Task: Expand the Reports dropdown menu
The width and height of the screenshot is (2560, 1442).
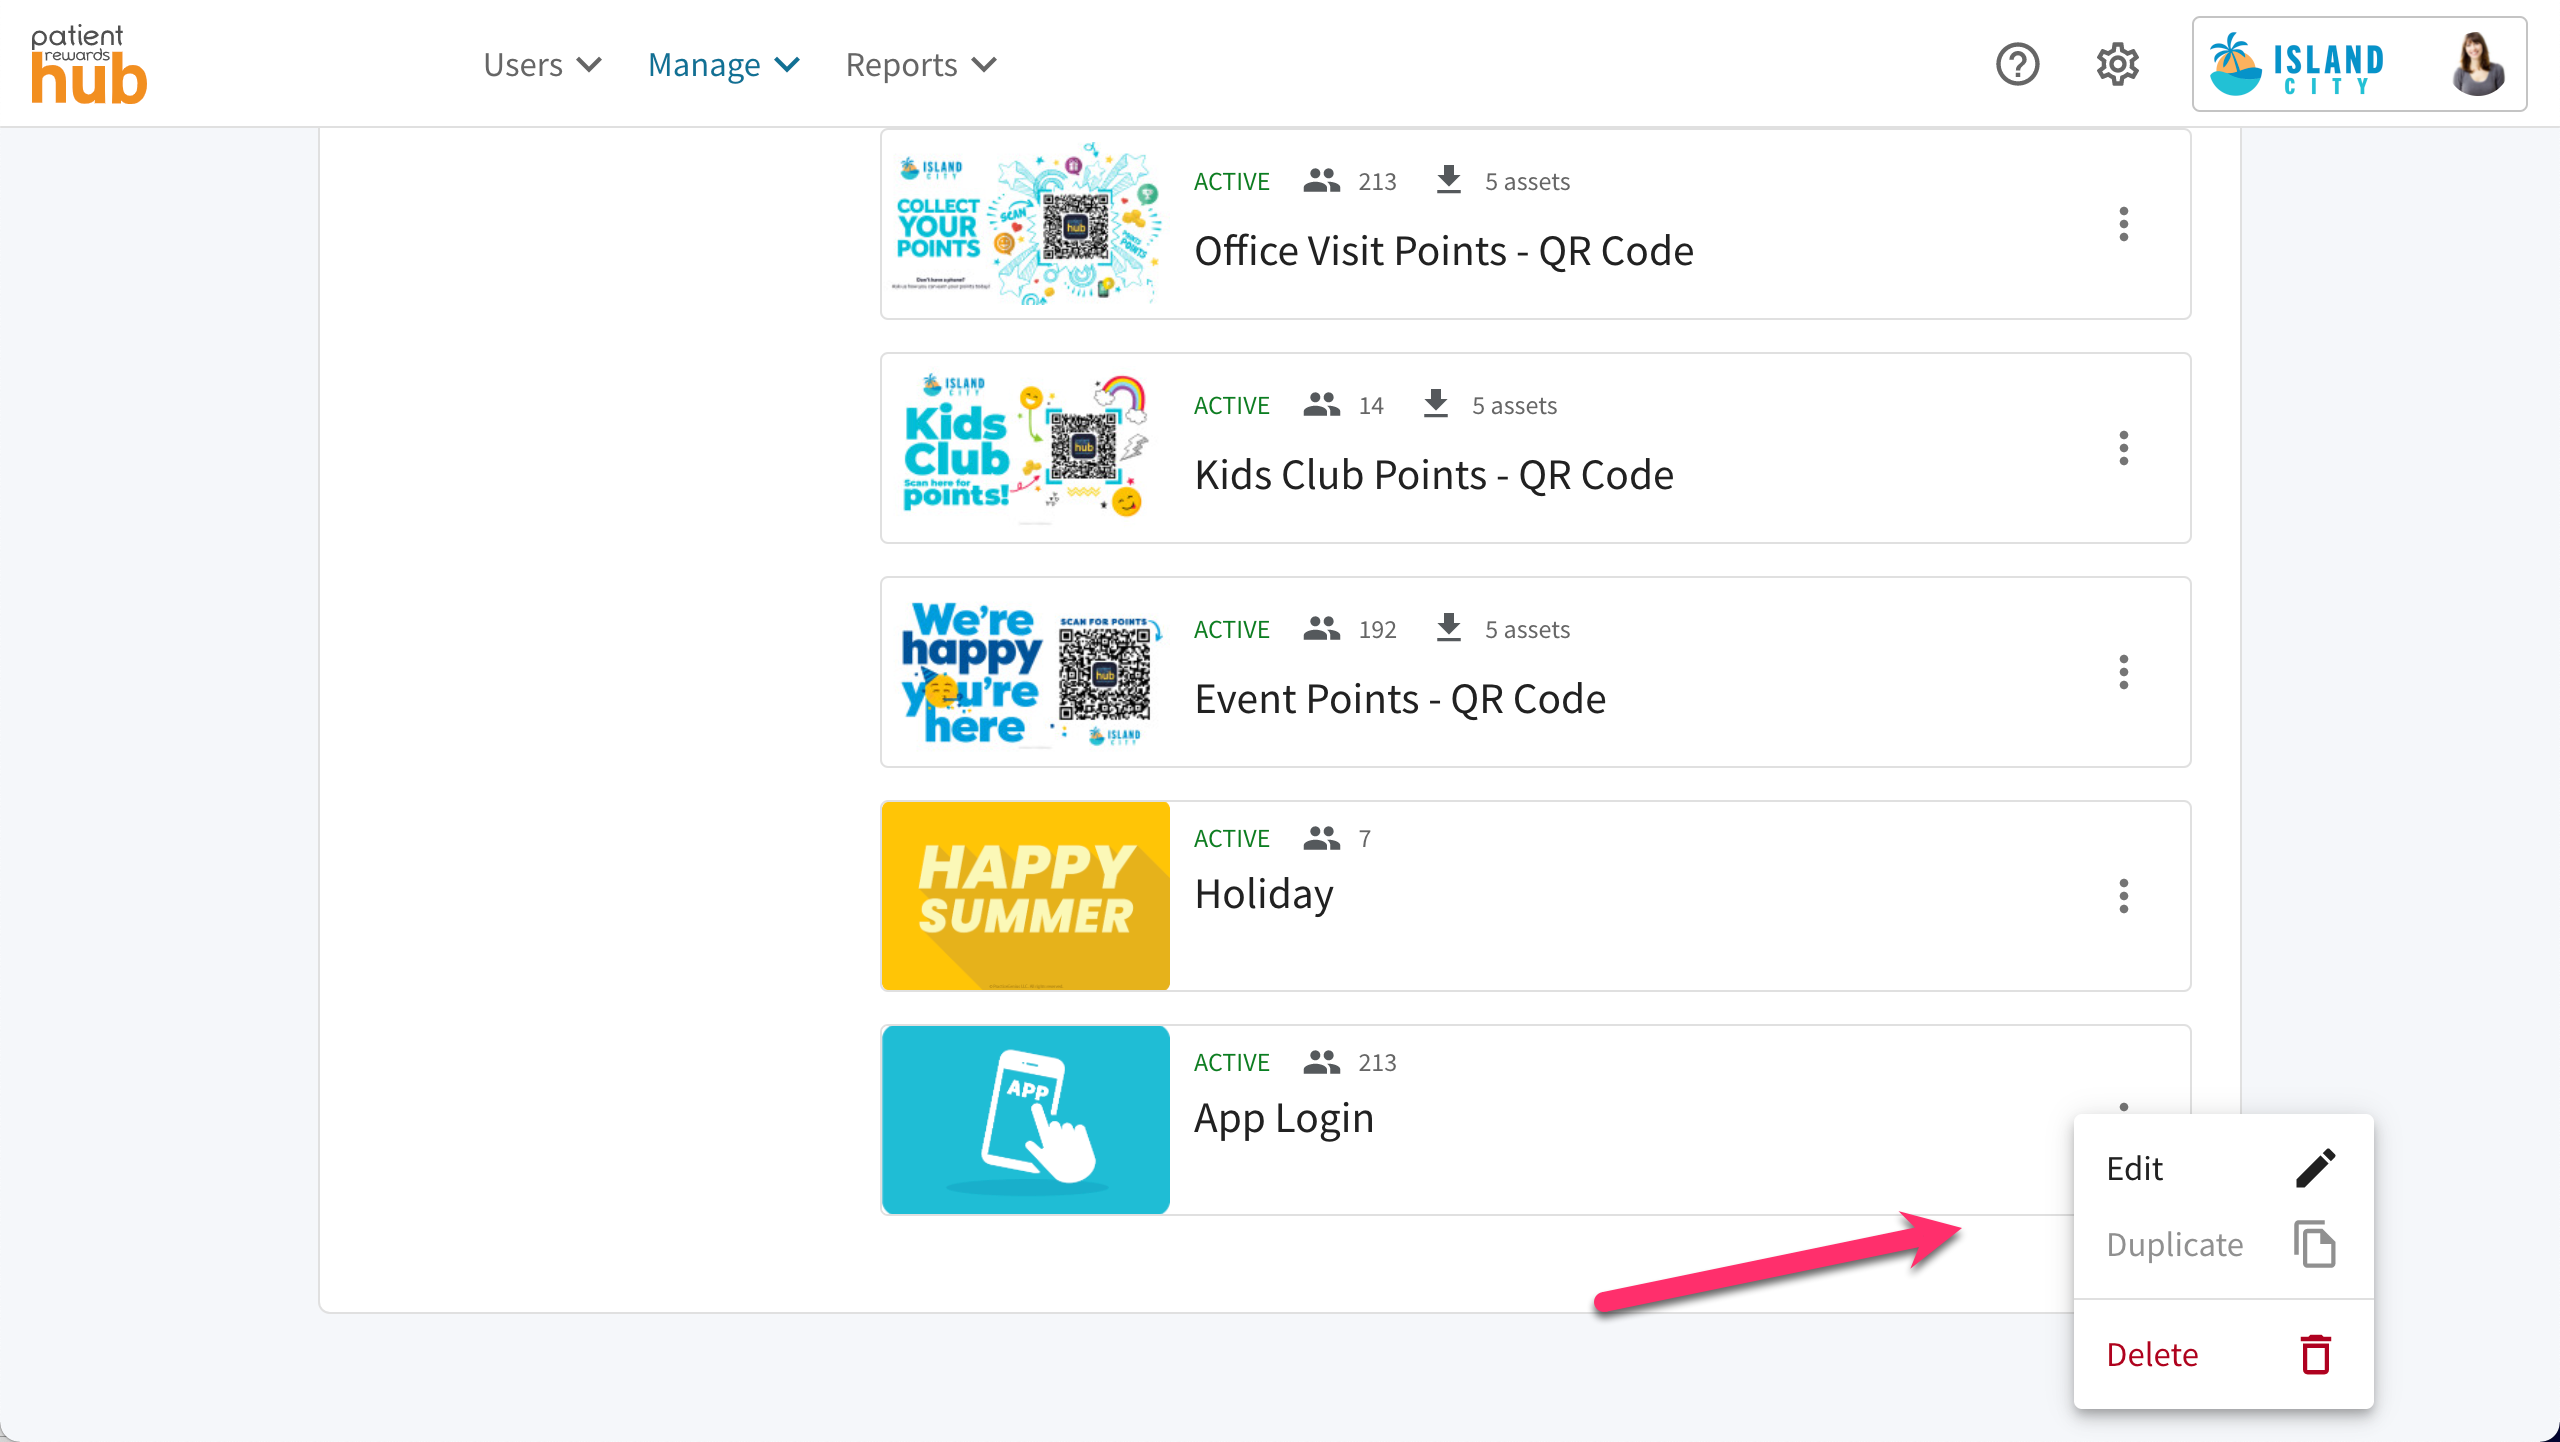Action: 921,65
